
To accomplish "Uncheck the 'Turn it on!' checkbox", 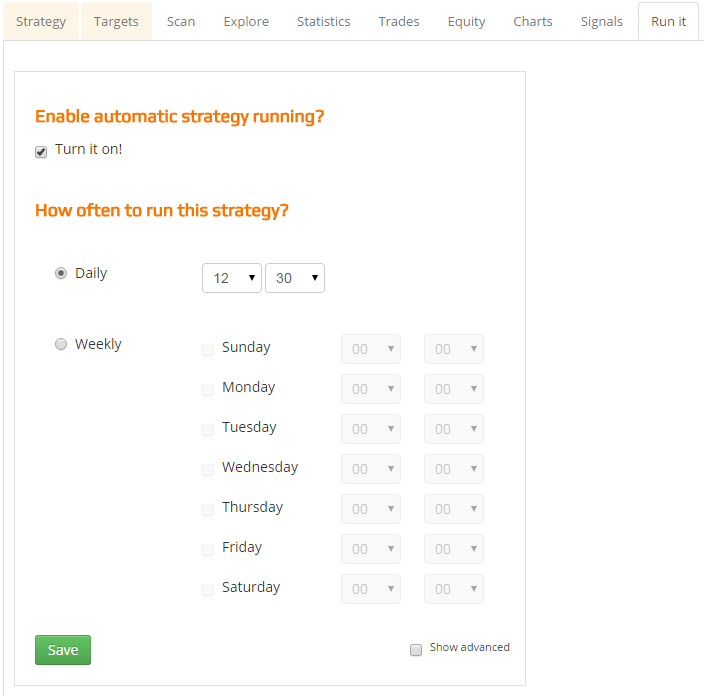I will (41, 152).
